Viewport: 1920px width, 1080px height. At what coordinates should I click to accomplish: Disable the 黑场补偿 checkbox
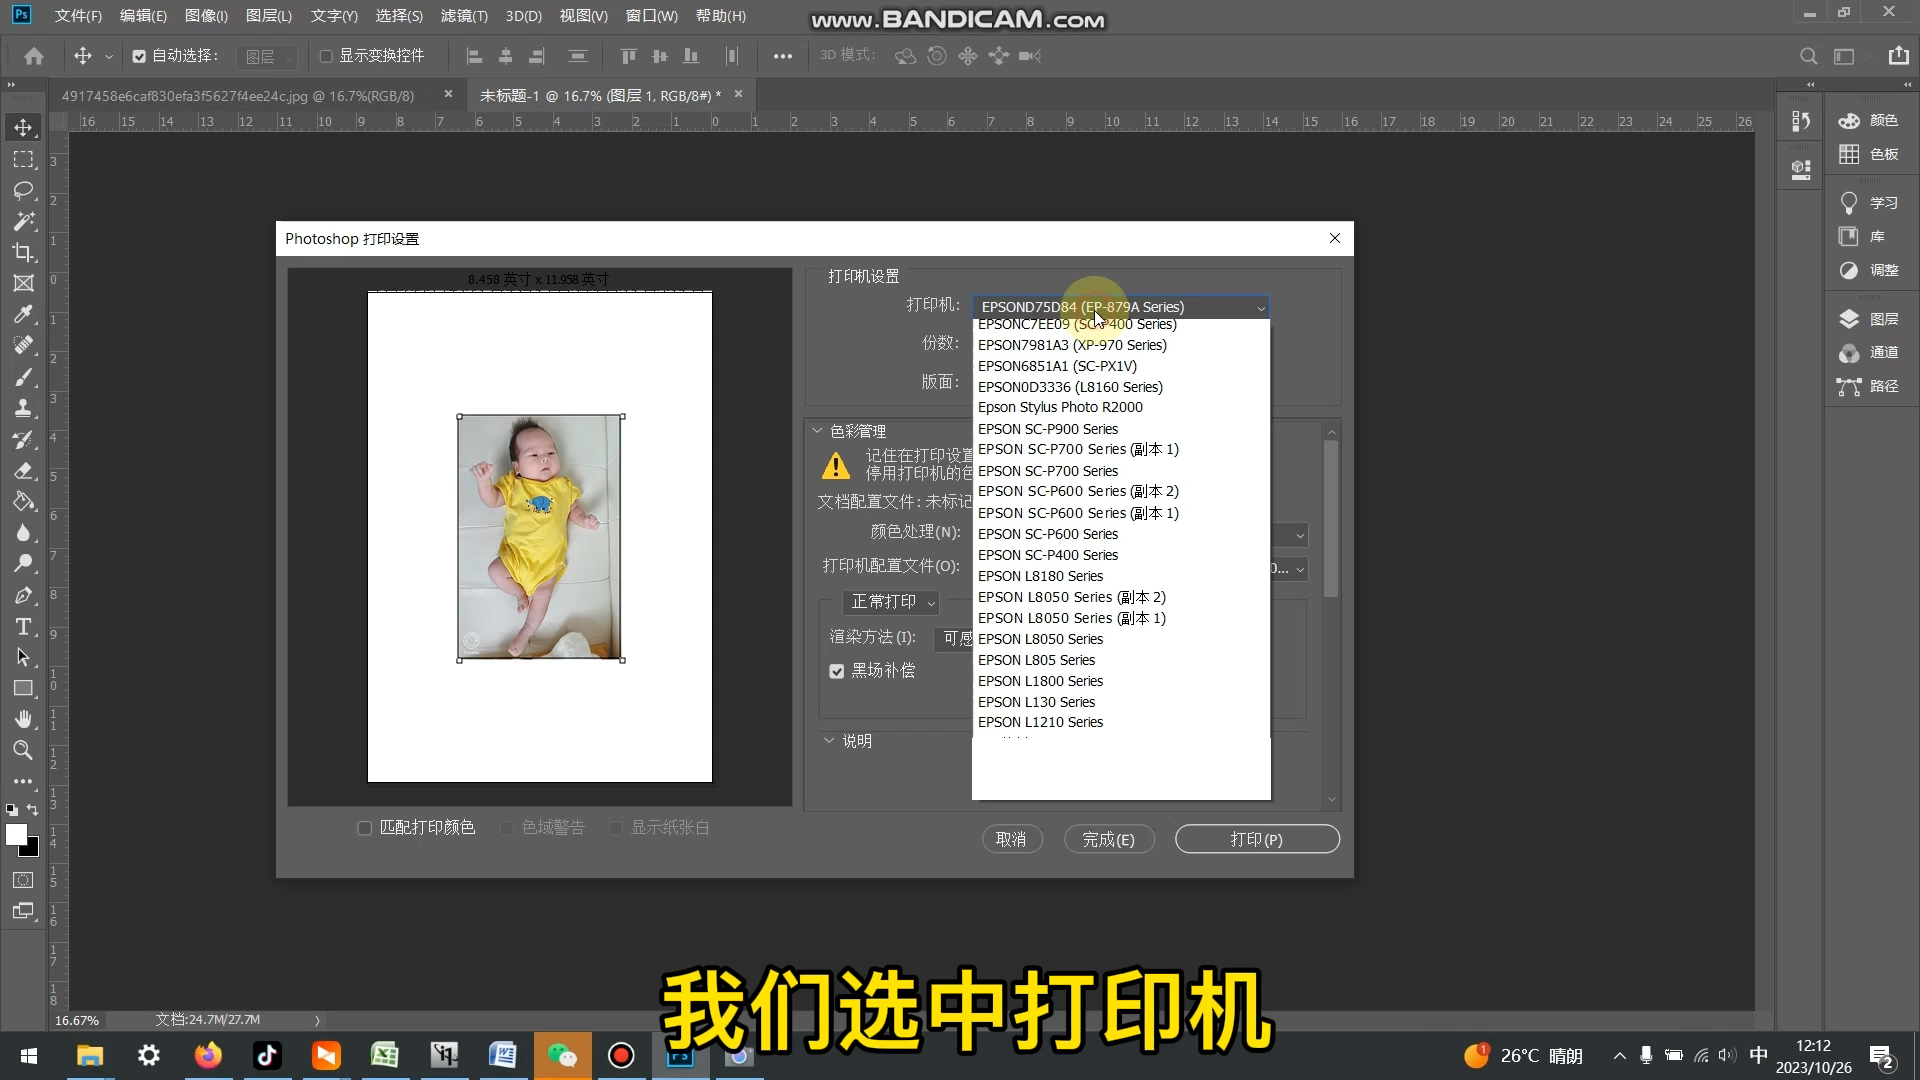pyautogui.click(x=836, y=671)
